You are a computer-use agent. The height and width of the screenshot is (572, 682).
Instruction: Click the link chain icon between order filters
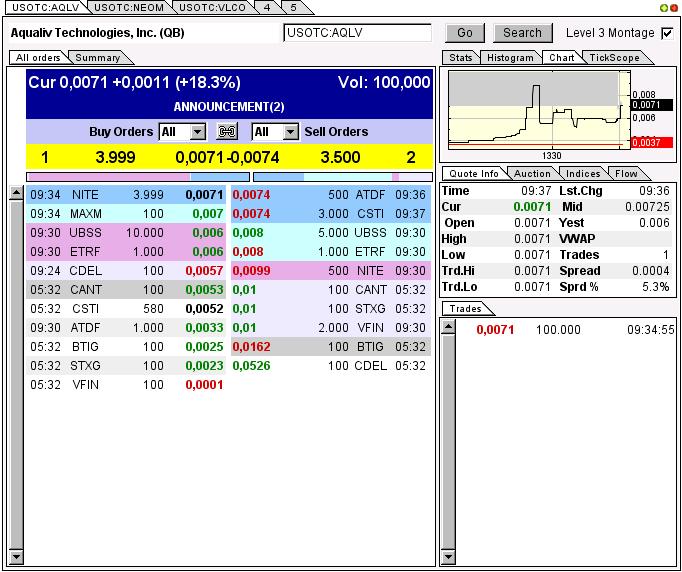[x=227, y=131]
